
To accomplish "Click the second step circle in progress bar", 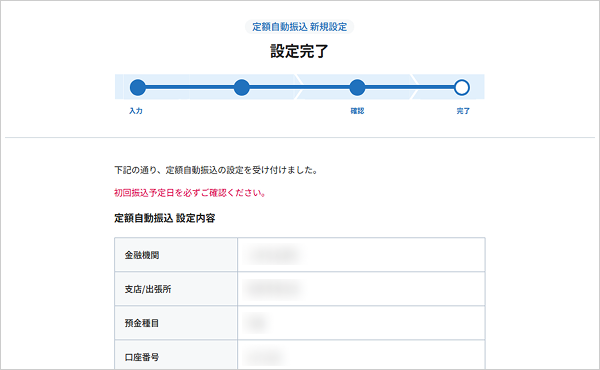I will 241,87.
